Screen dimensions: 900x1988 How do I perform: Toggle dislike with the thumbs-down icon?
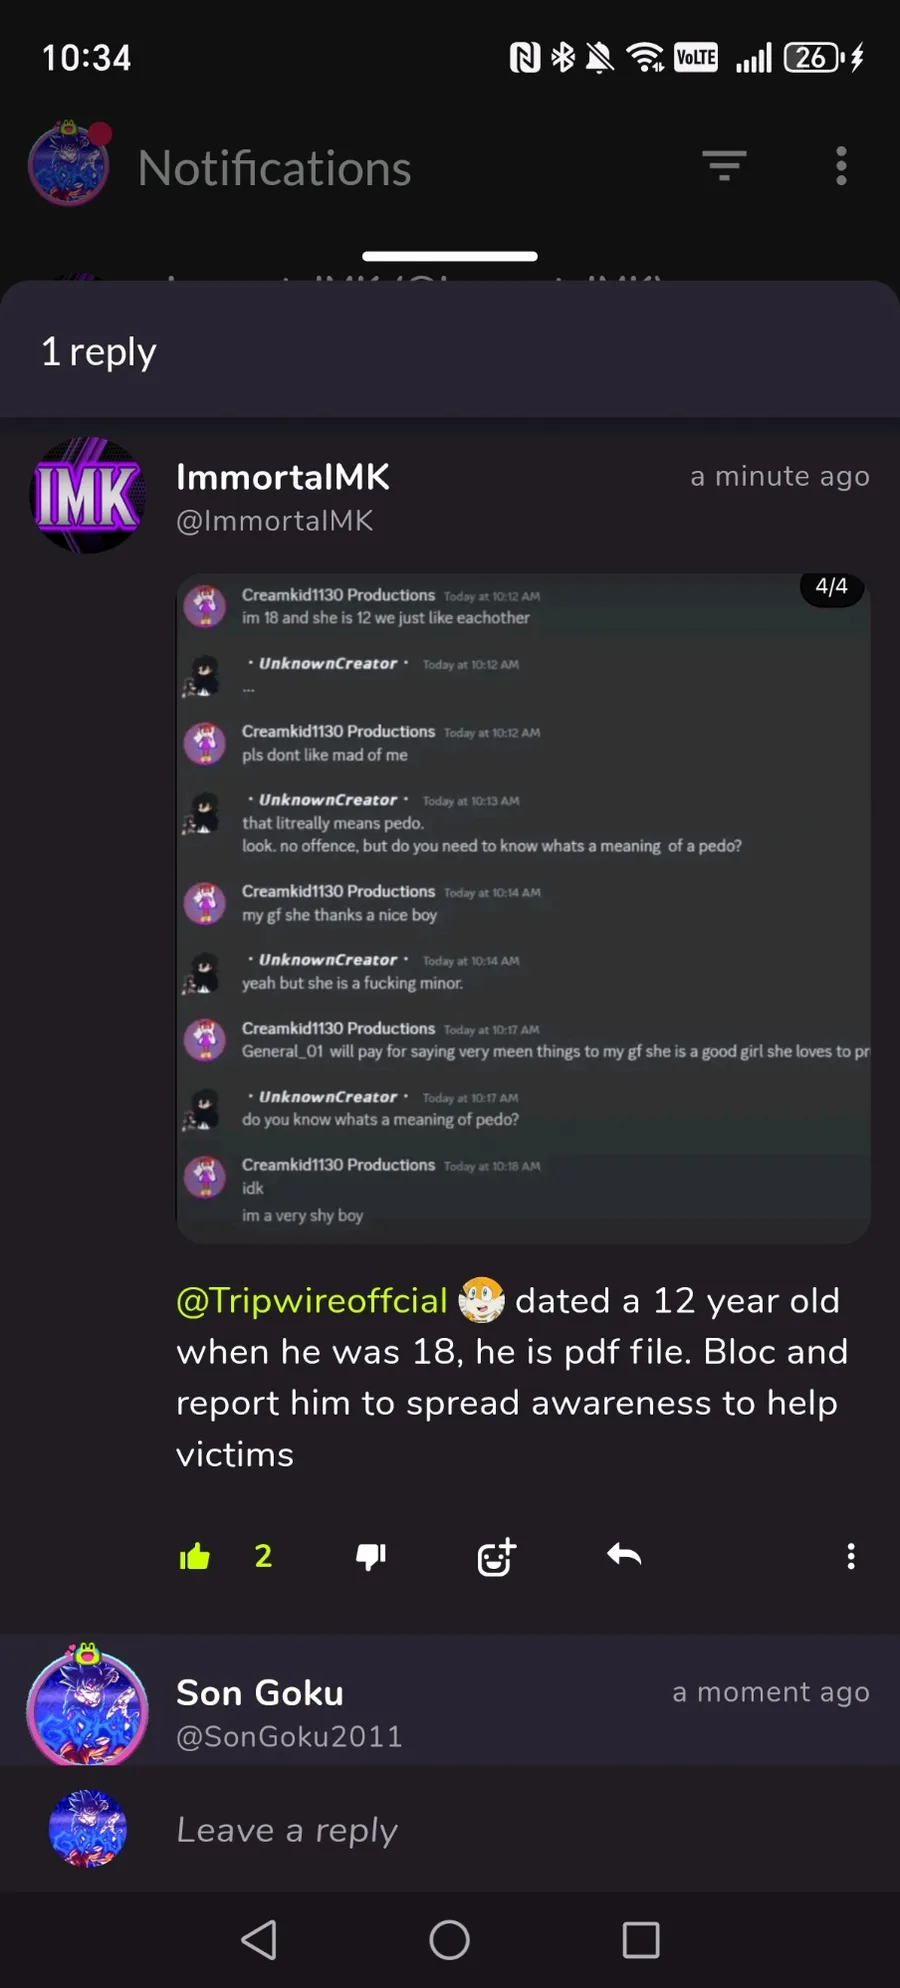coord(371,1556)
